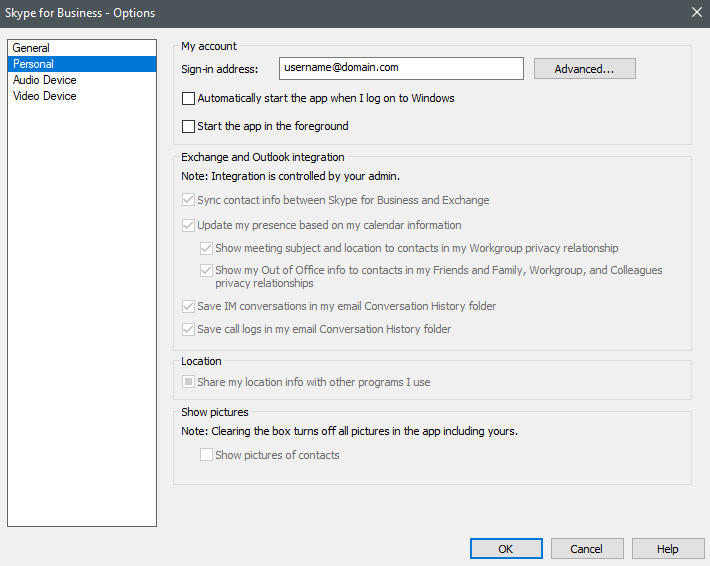Toggle Save IM conversations checkbox
The width and height of the screenshot is (710, 566).
pyautogui.click(x=188, y=307)
